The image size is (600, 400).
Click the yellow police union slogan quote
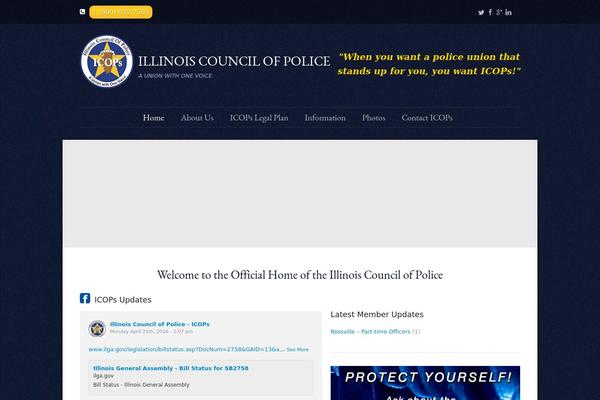429,64
